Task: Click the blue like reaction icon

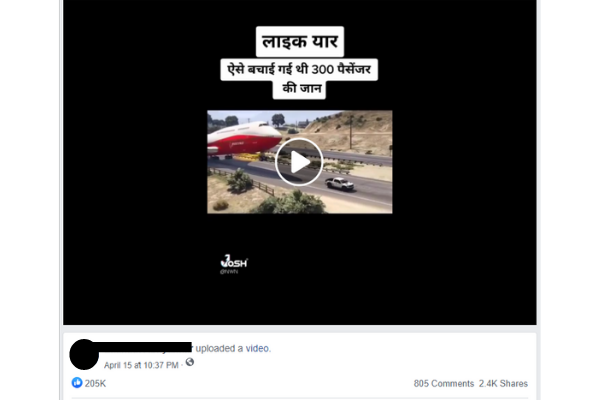Action: coord(77,382)
